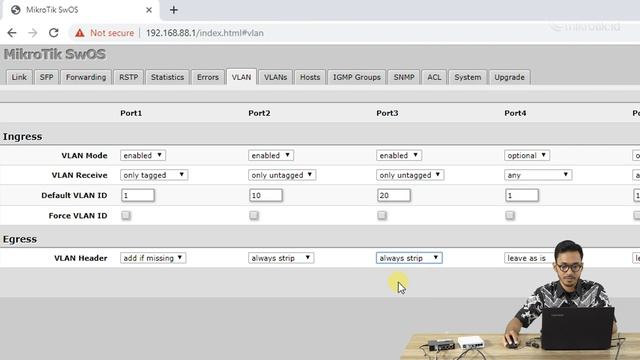
Task: Click the Force VLAN ID row label
Action: coord(78,216)
